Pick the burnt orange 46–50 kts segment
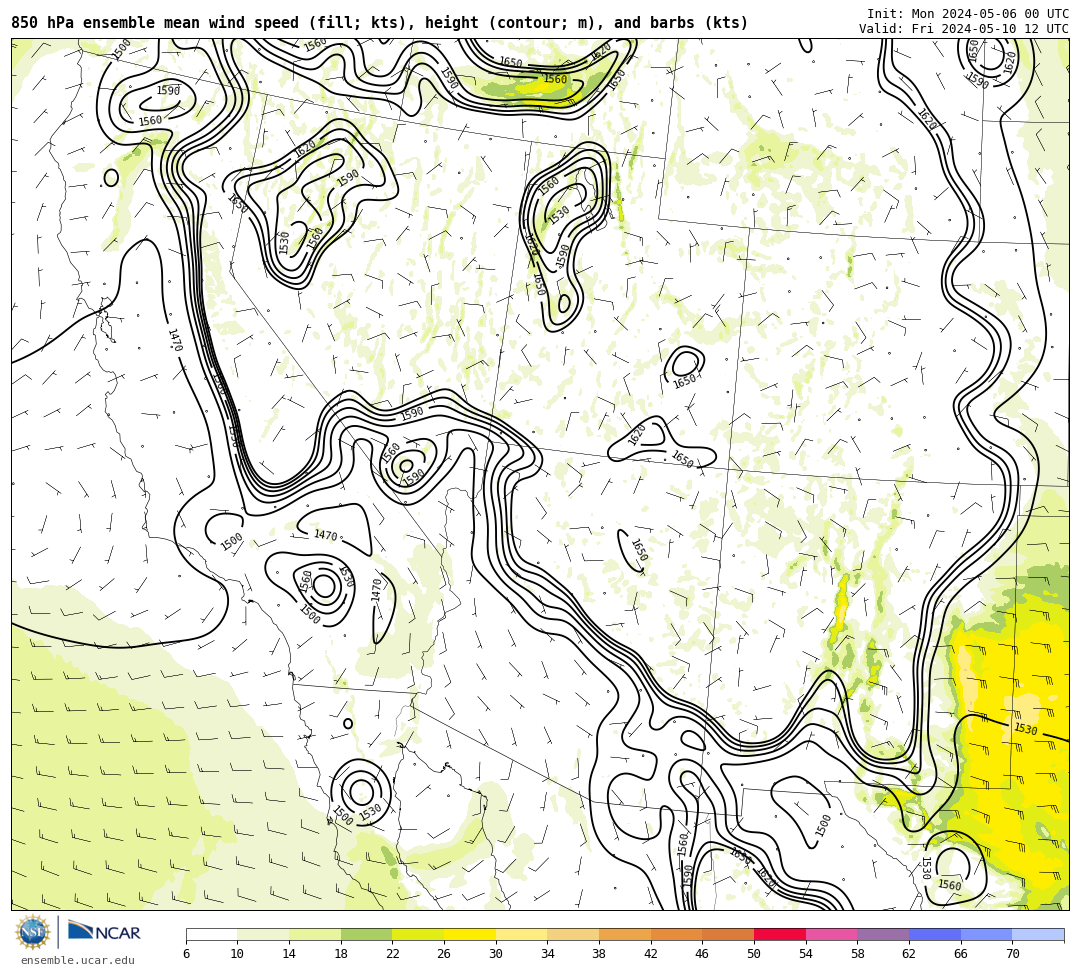The height and width of the screenshot is (973, 1080). (728, 934)
